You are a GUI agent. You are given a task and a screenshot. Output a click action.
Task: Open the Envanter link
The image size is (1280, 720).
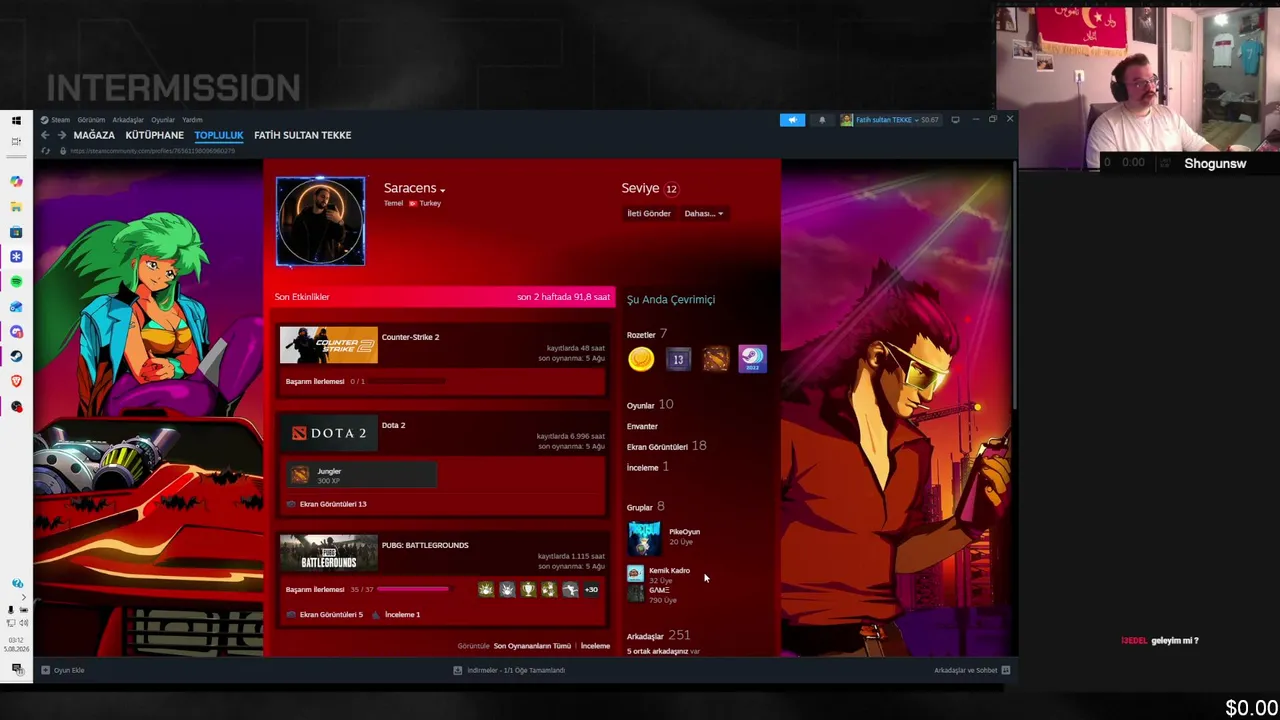pos(642,426)
